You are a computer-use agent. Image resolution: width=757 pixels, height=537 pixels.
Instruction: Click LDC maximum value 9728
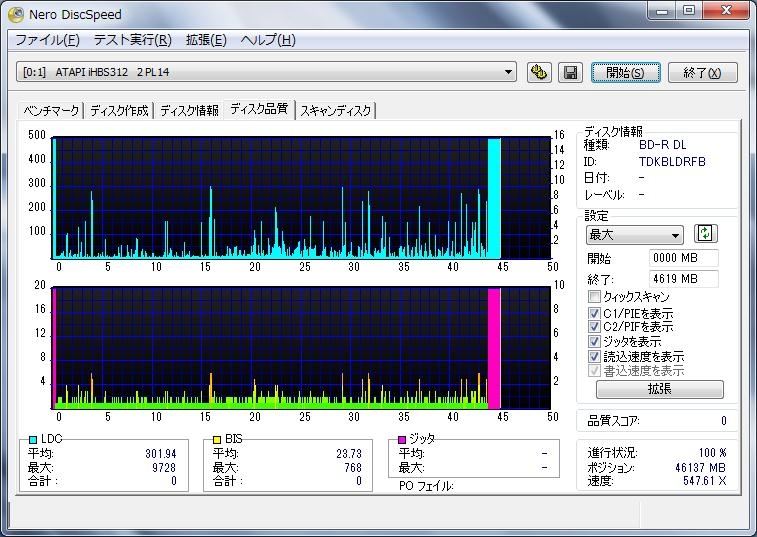(164, 467)
